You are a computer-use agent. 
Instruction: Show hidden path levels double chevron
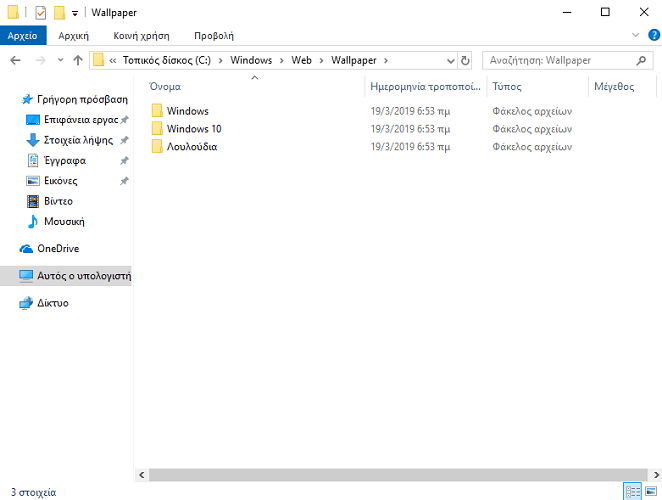pos(113,61)
